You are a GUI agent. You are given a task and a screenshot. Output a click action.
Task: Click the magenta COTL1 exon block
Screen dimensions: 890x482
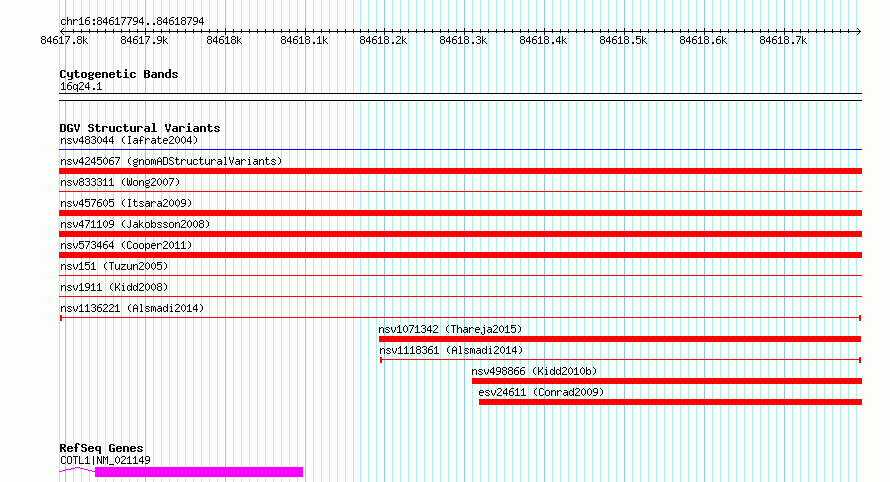tap(199, 472)
